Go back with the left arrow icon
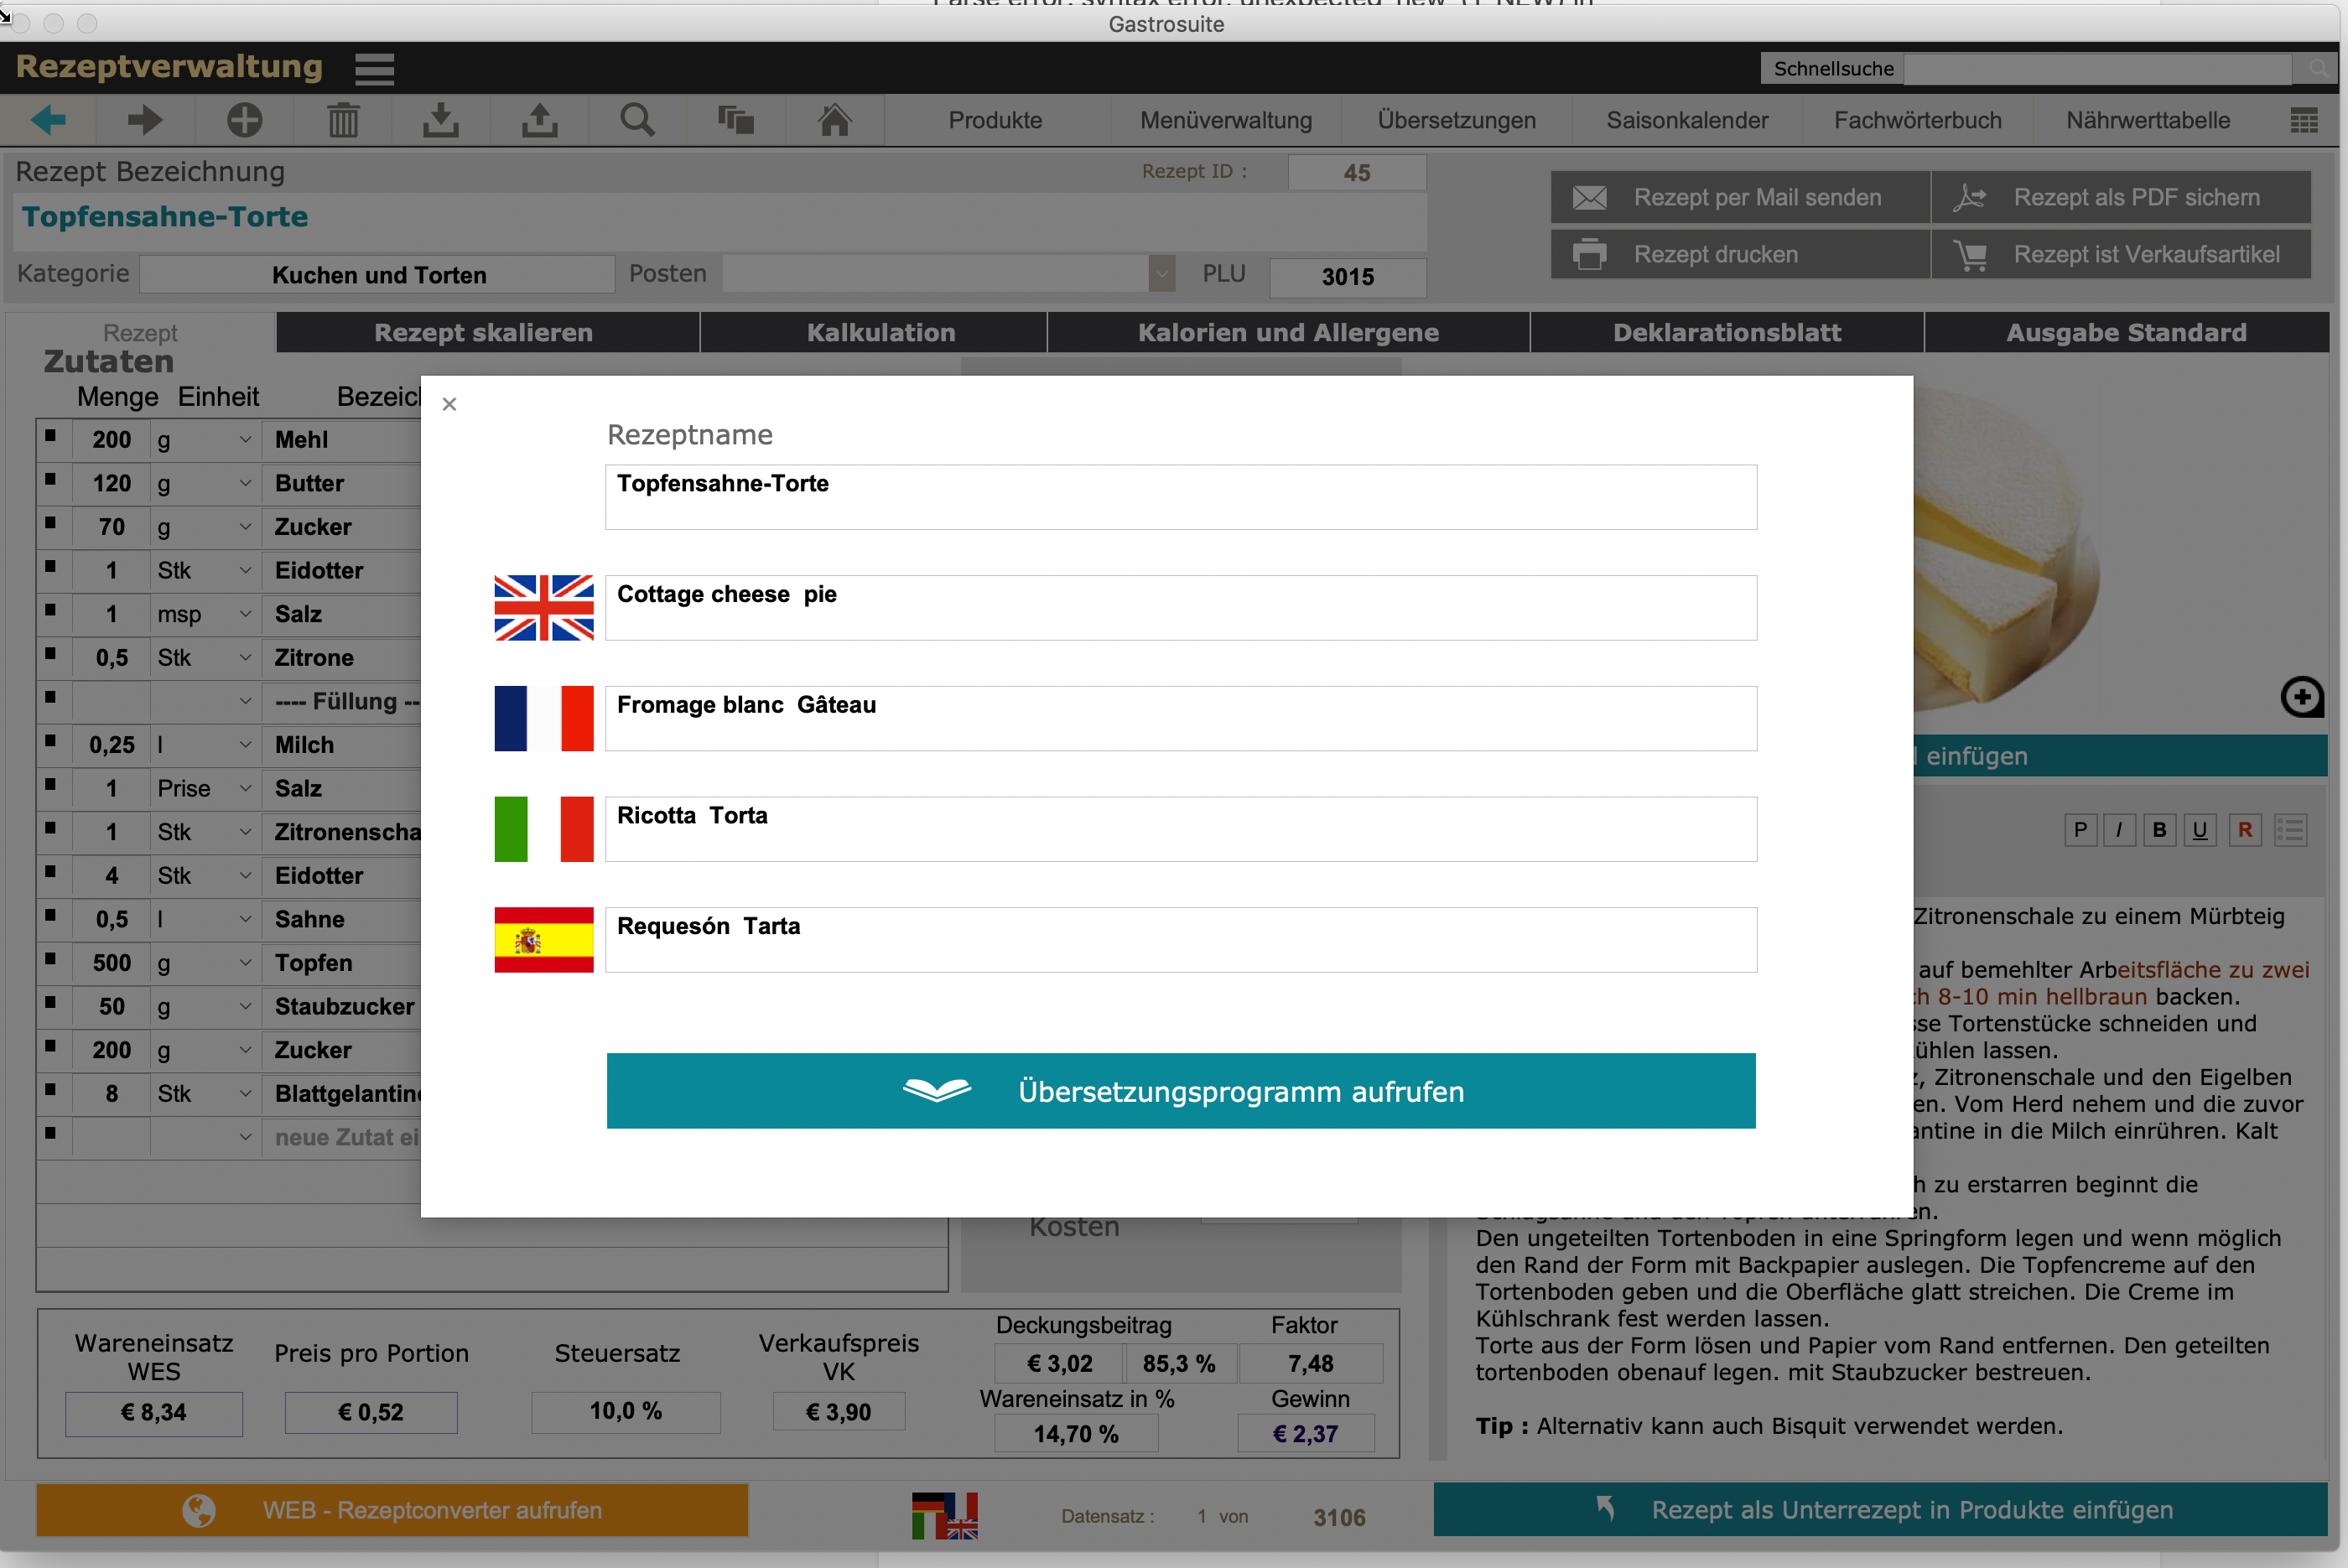The width and height of the screenshot is (2348, 1568). (48, 120)
